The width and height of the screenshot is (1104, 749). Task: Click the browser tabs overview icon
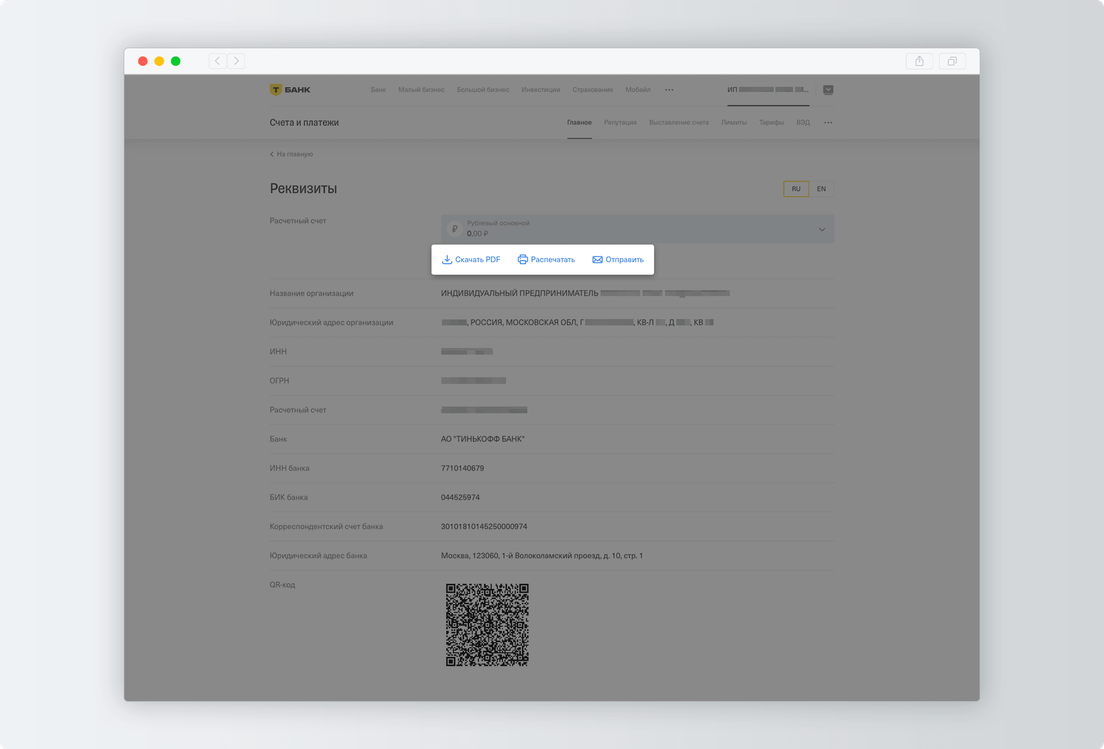[952, 61]
